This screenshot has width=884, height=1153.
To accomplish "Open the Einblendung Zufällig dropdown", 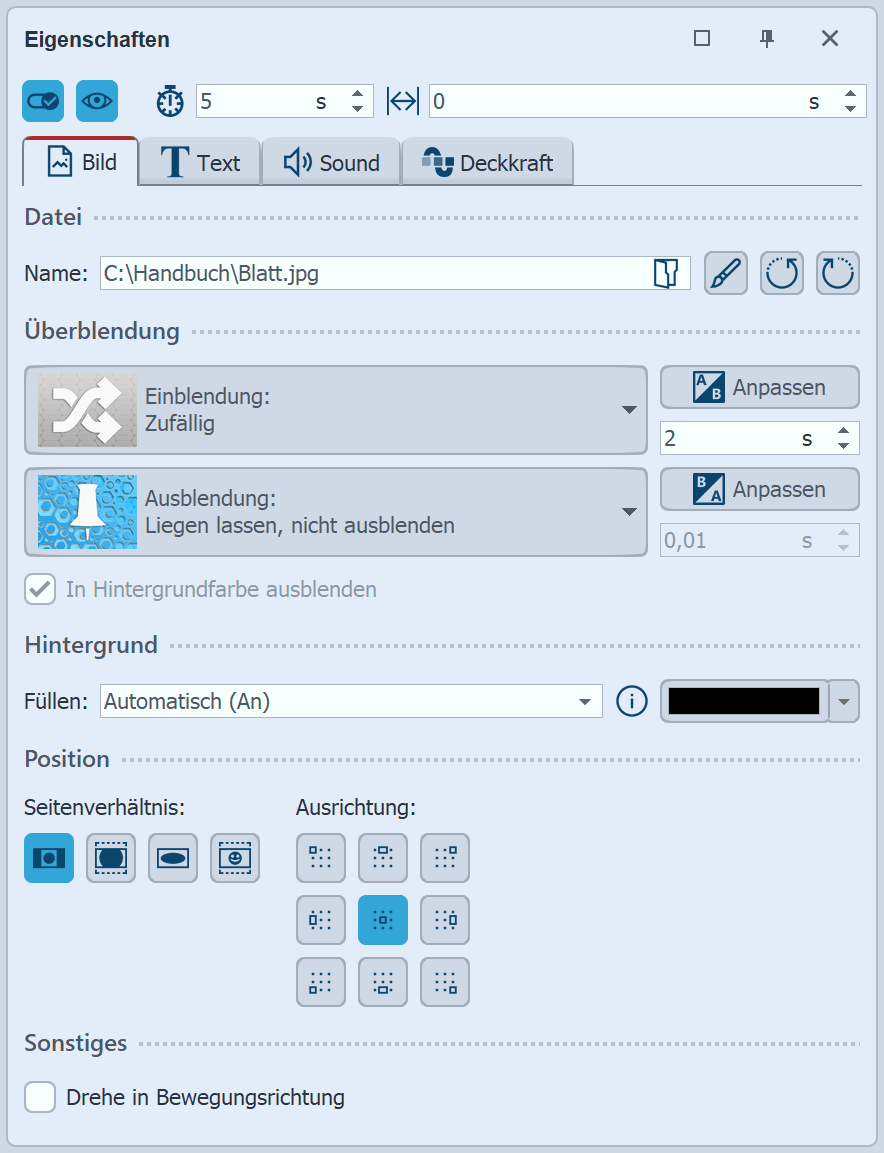I will pos(628,410).
